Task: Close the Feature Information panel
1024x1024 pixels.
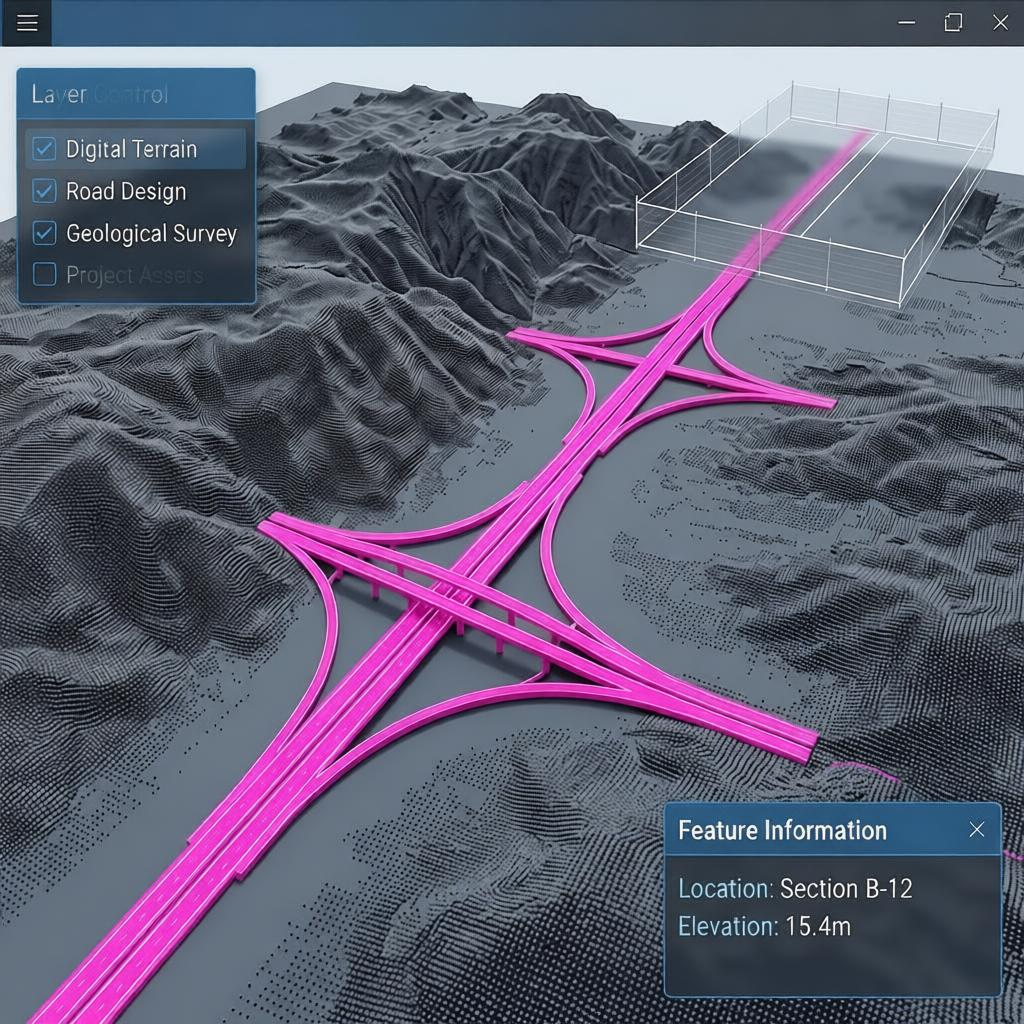Action: click(976, 829)
